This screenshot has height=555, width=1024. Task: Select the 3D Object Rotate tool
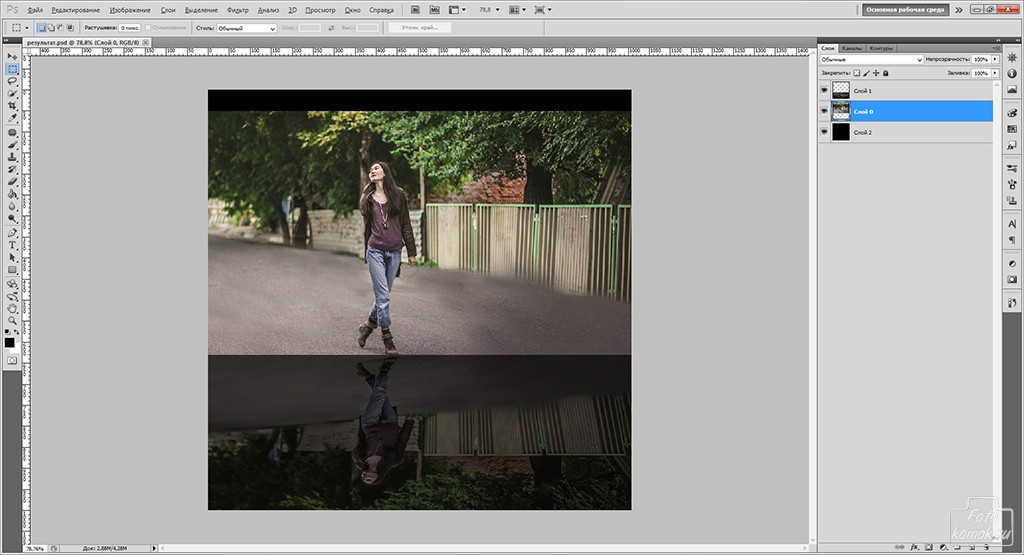12,285
